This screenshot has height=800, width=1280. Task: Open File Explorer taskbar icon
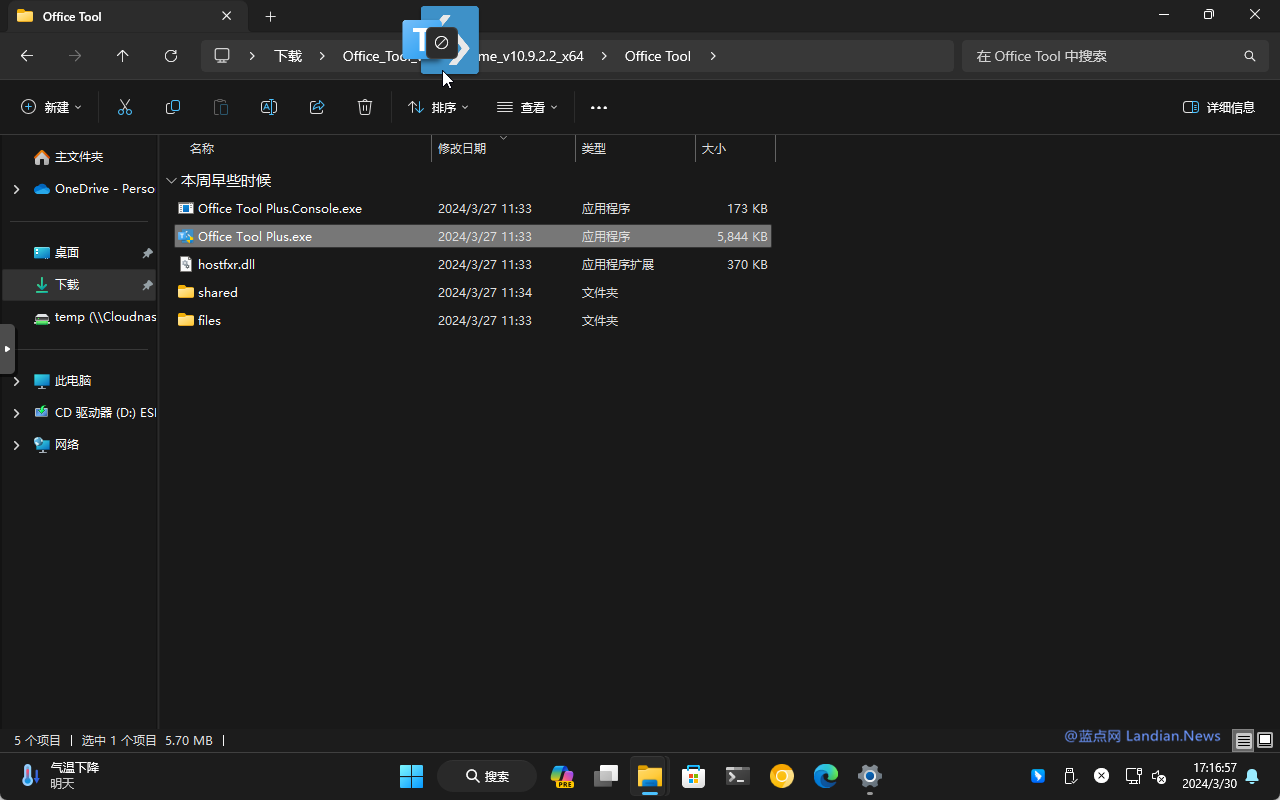point(650,776)
